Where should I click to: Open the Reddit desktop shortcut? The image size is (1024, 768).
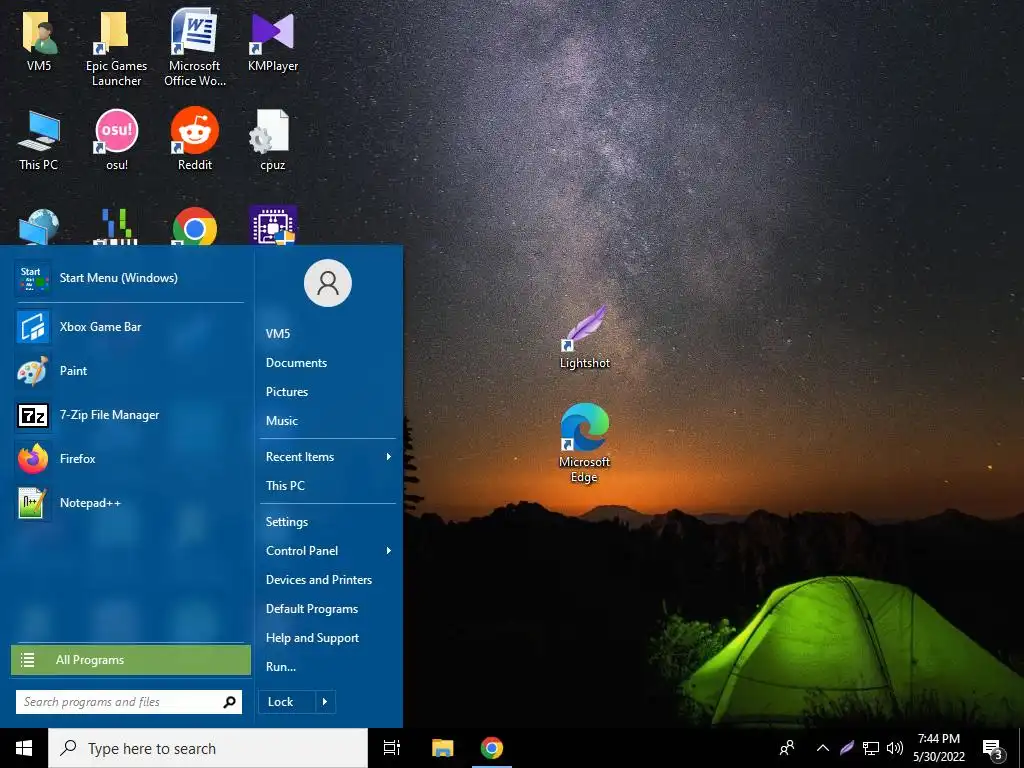(195, 140)
